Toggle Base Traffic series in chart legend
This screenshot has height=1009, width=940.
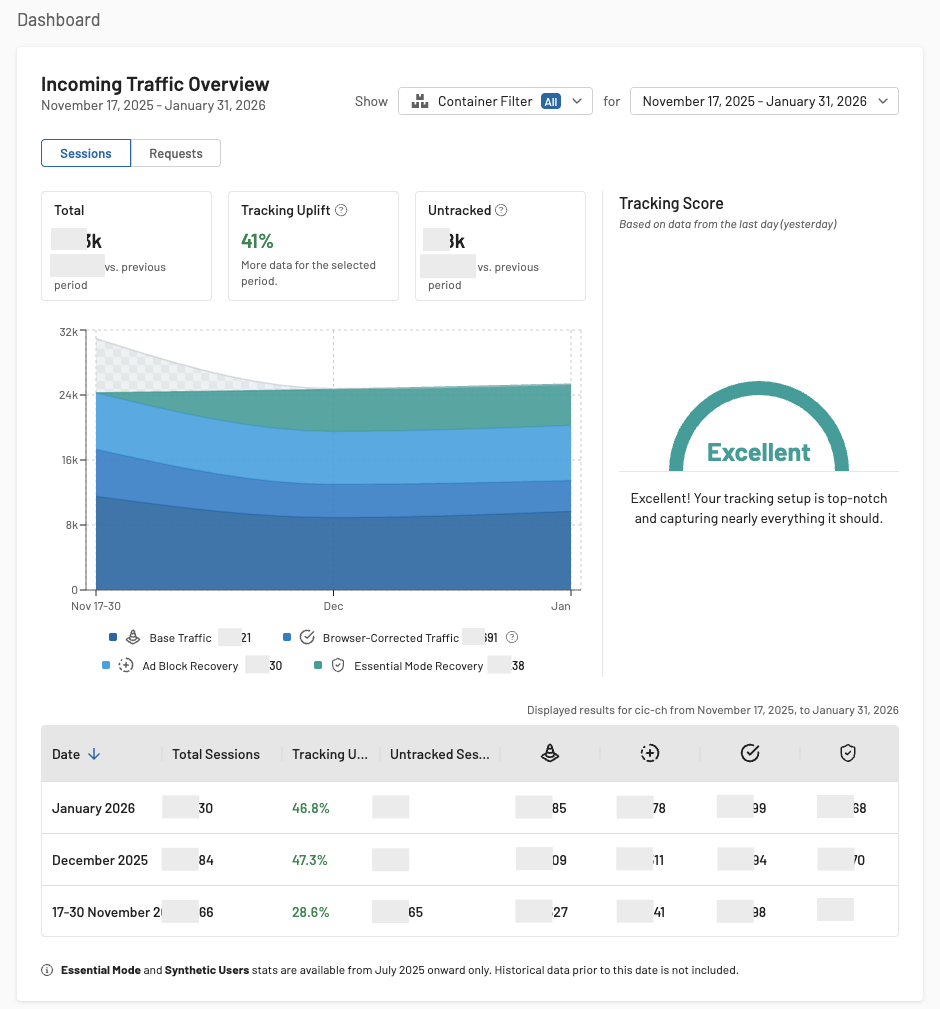pyautogui.click(x=180, y=638)
